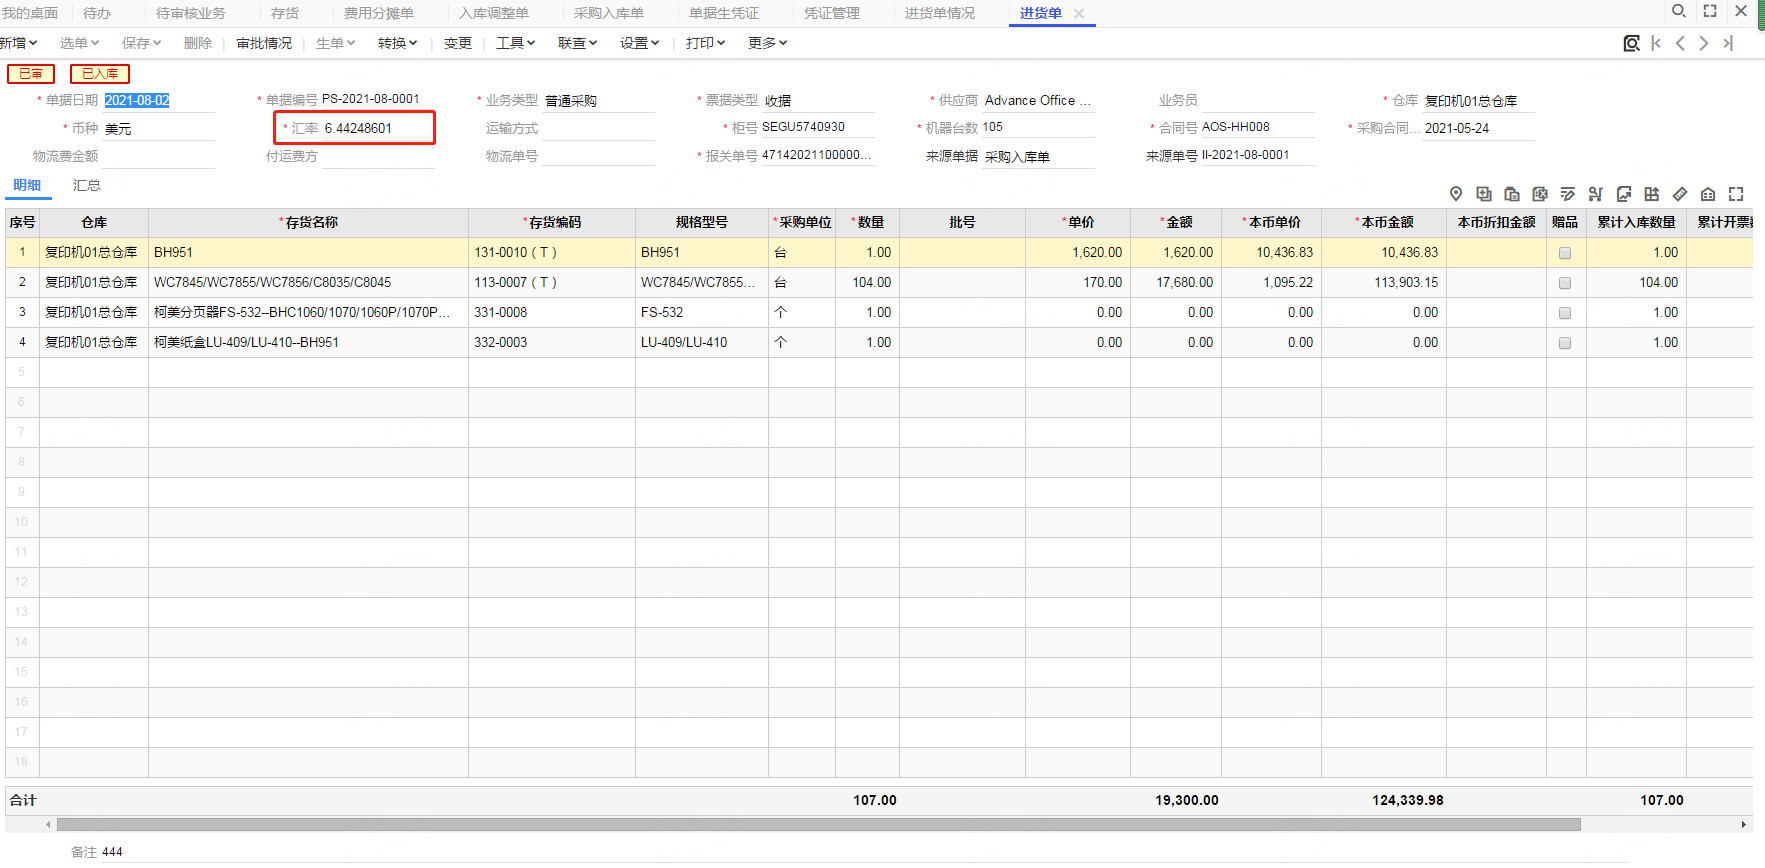Tick the 赠品 checkbox for row 1 BH951
This screenshot has width=1765, height=868.
[x=1565, y=253]
